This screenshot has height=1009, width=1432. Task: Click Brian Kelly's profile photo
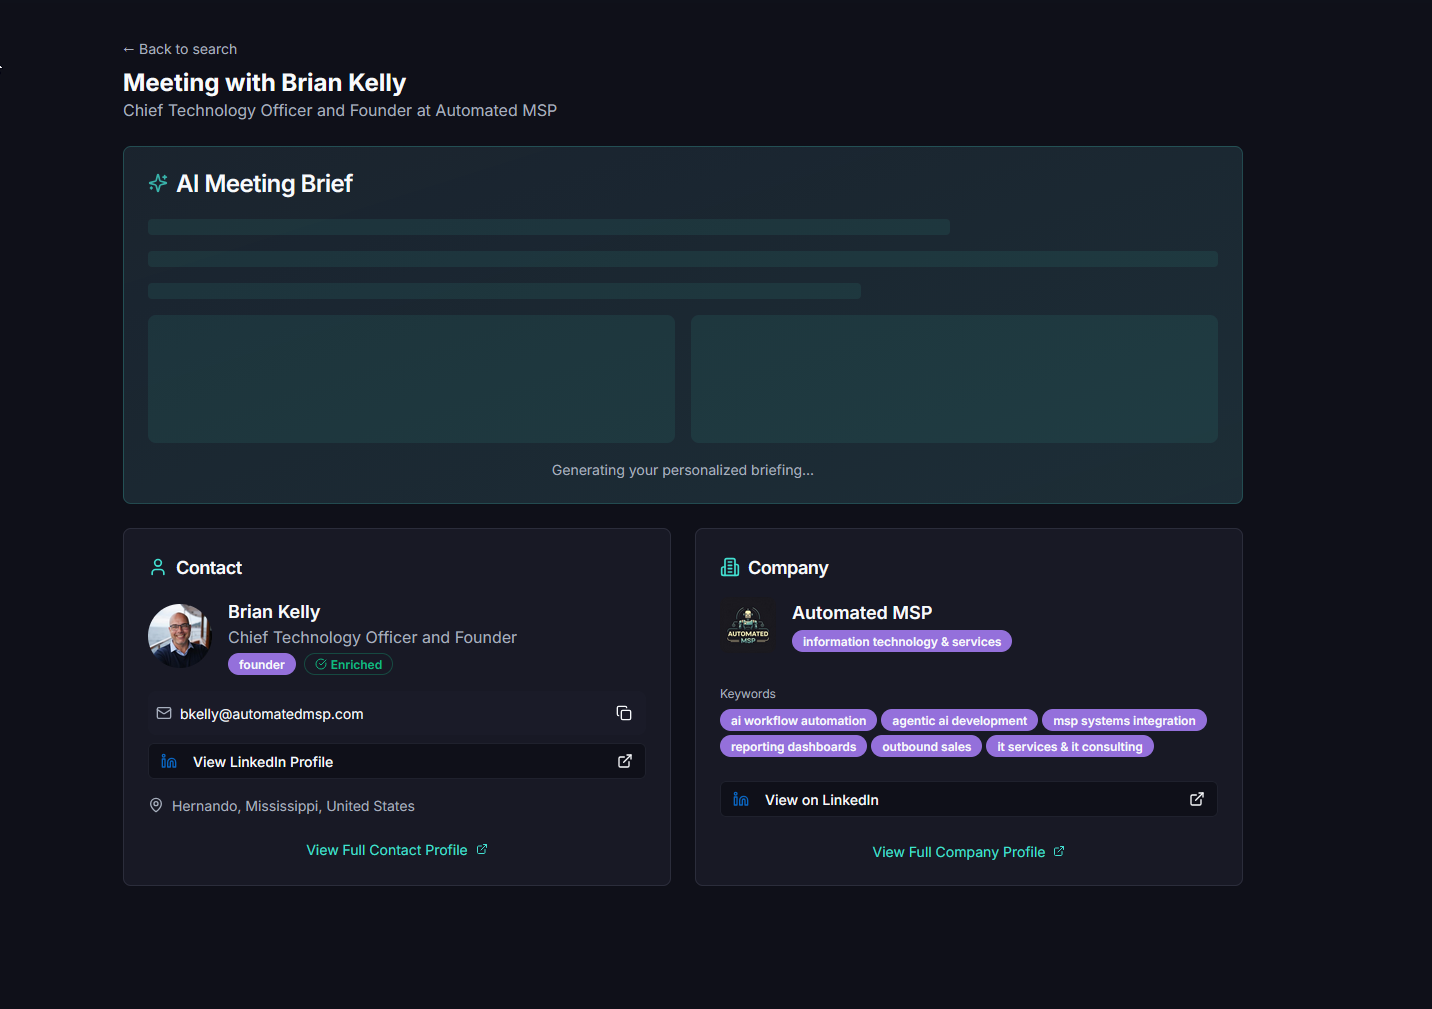(180, 634)
